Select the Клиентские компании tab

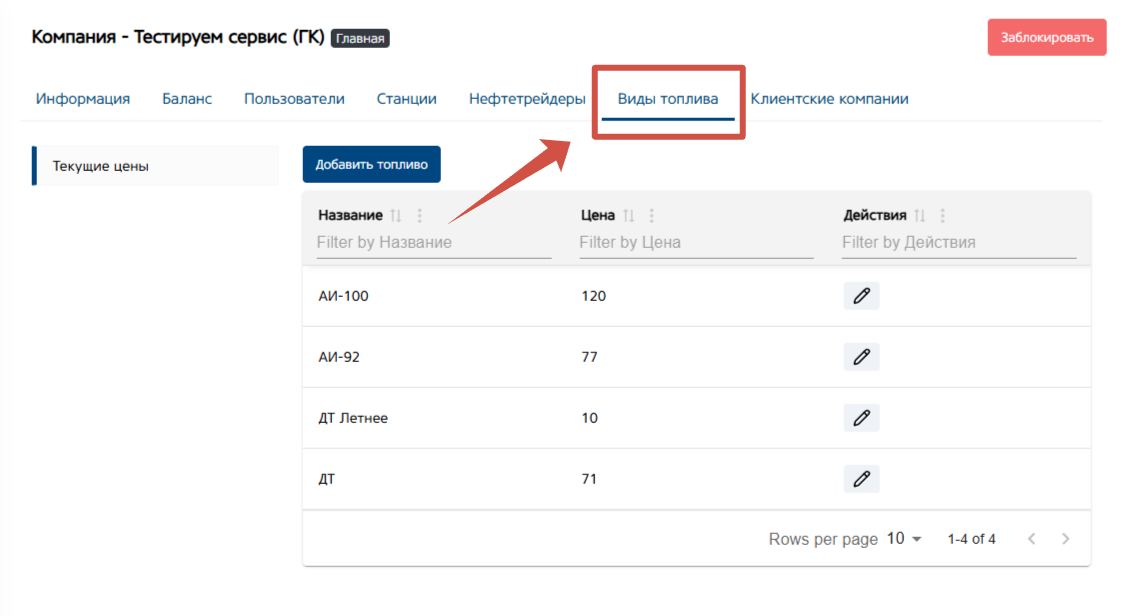tap(829, 99)
